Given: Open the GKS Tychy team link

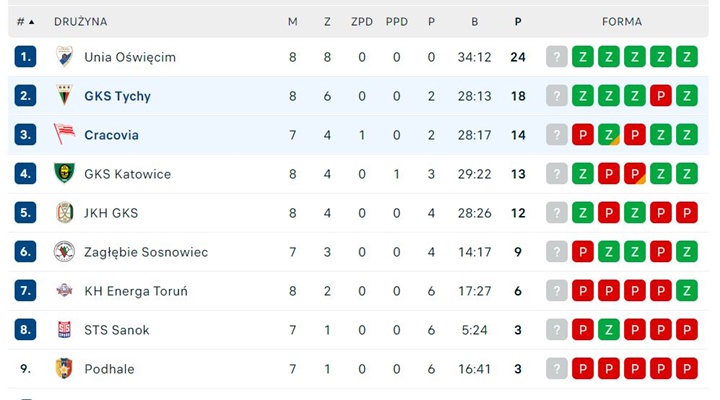Looking at the screenshot, I should click(x=118, y=96).
